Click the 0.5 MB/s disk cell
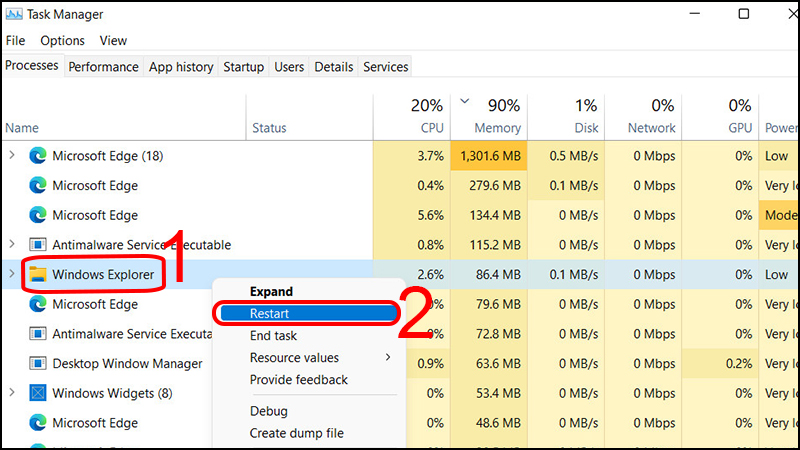Image resolution: width=800 pixels, height=450 pixels. coord(566,156)
